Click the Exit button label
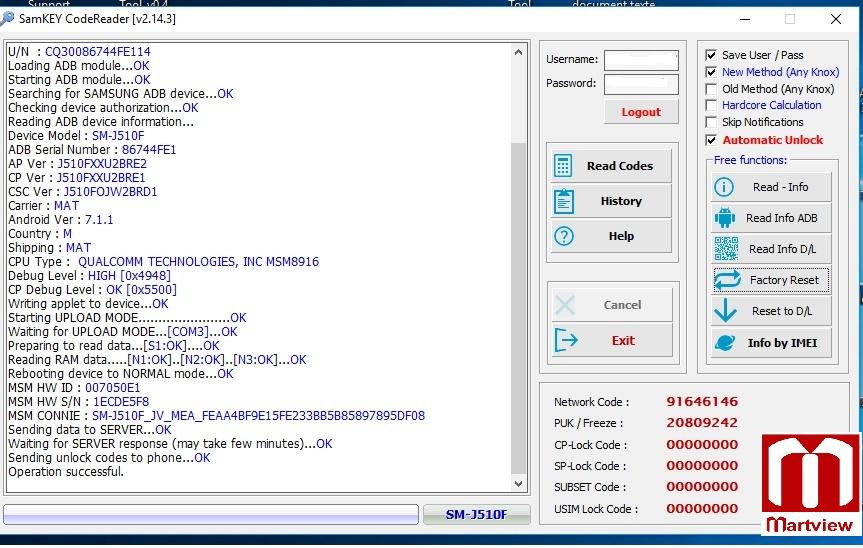Image resolution: width=863 pixels, height=548 pixels. (x=623, y=341)
